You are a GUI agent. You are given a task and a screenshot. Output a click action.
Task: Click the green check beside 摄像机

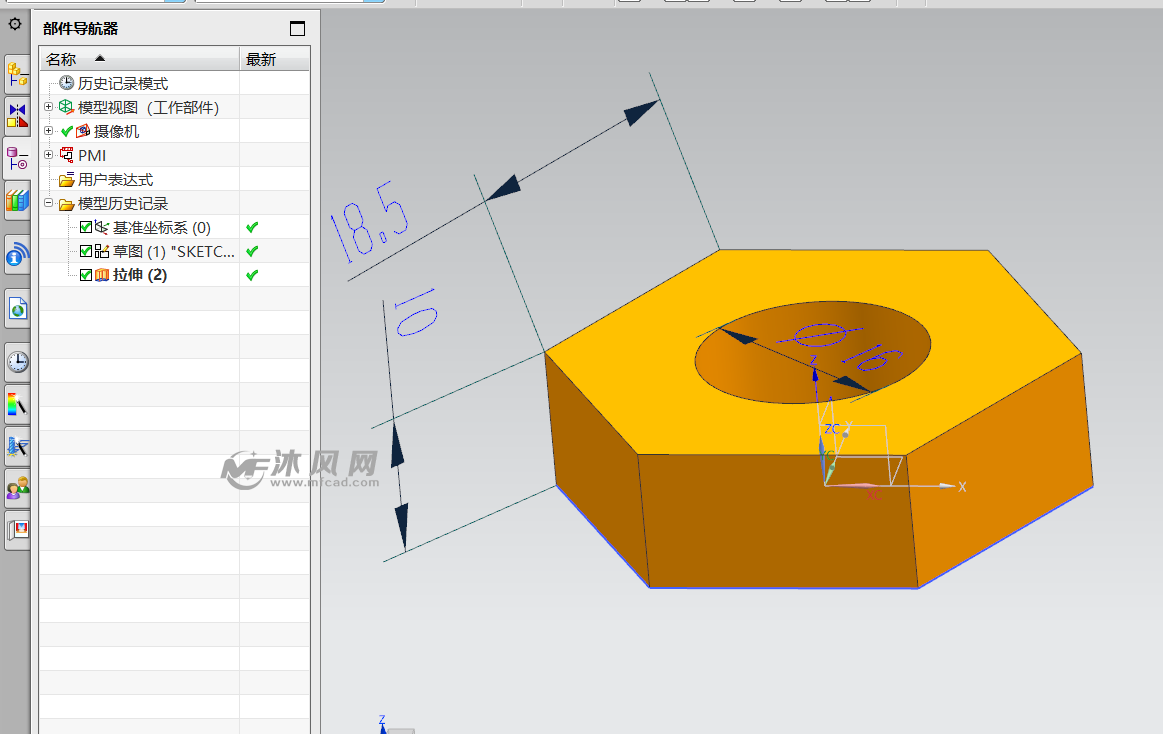[x=67, y=130]
